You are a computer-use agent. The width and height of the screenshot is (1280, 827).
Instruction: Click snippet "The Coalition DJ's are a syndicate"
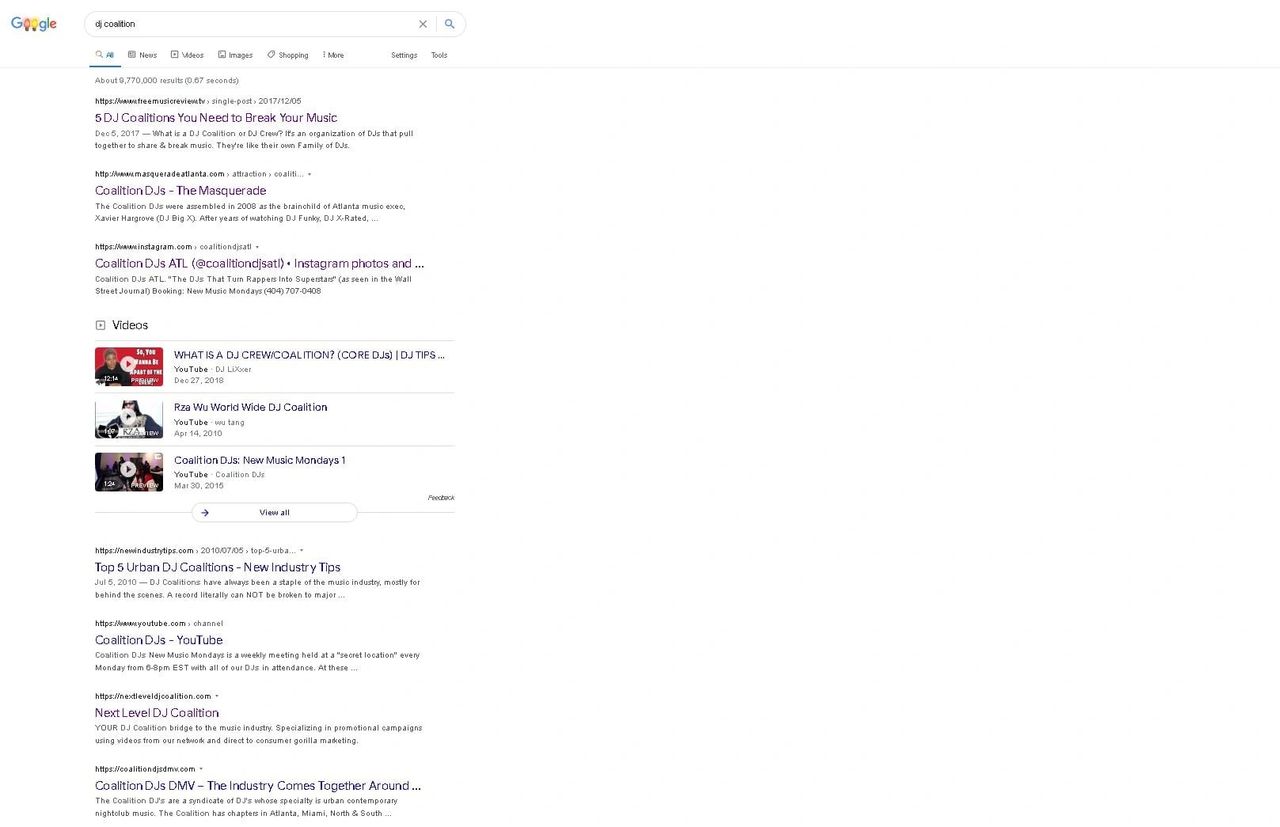coord(246,808)
